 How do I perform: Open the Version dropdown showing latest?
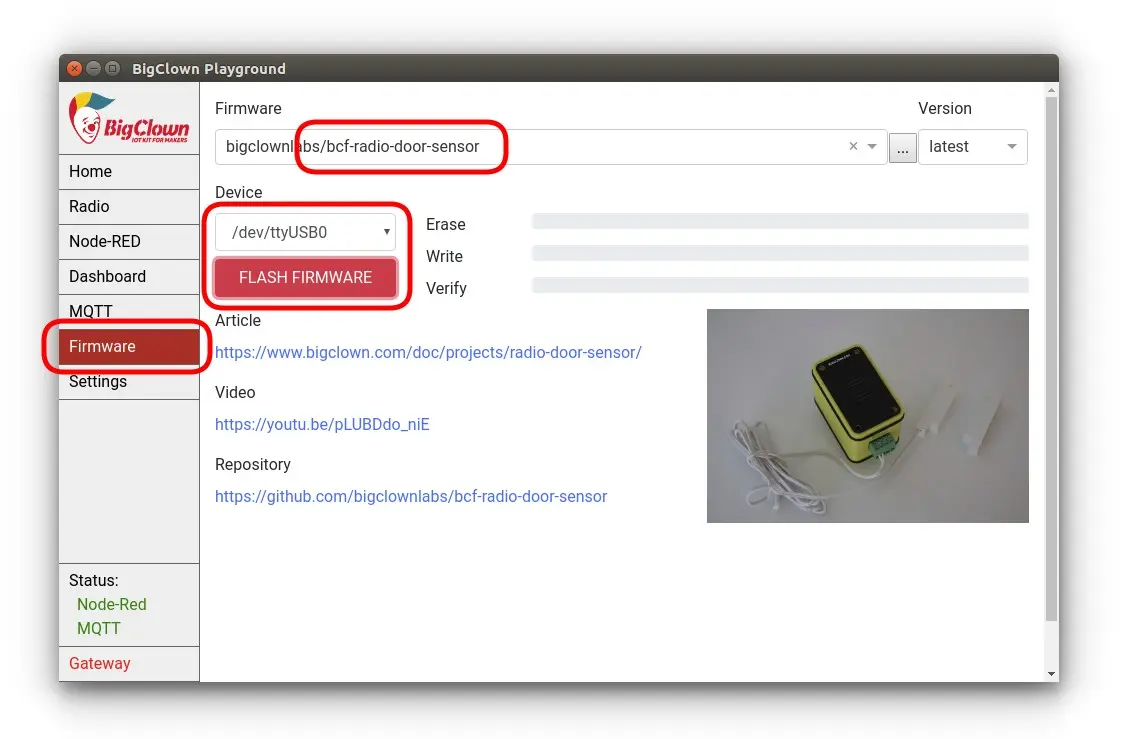coord(972,147)
